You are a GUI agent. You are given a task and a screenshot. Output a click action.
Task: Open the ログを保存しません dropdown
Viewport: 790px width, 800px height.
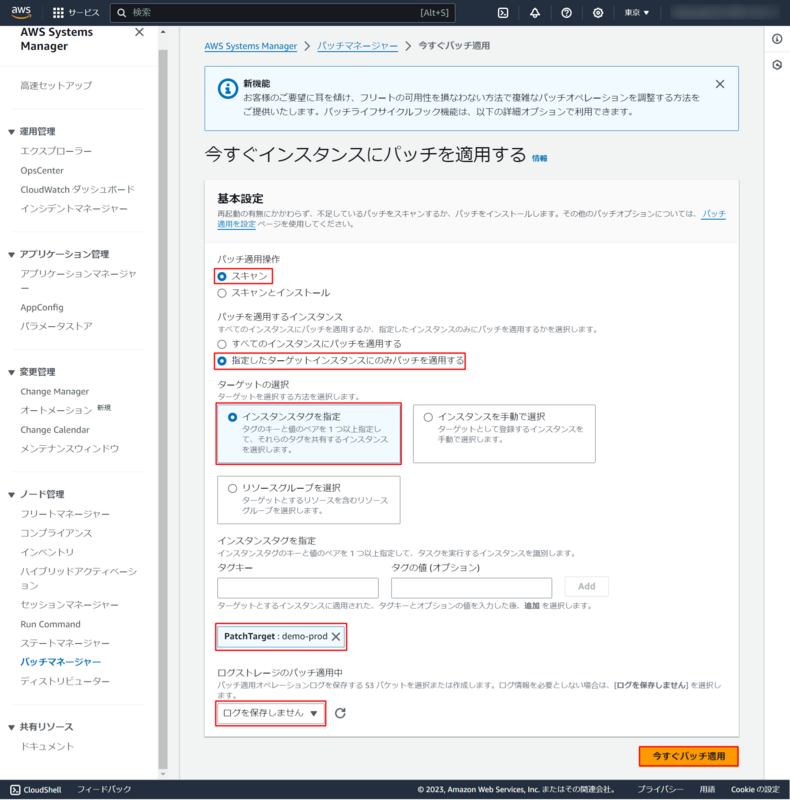tap(270, 713)
